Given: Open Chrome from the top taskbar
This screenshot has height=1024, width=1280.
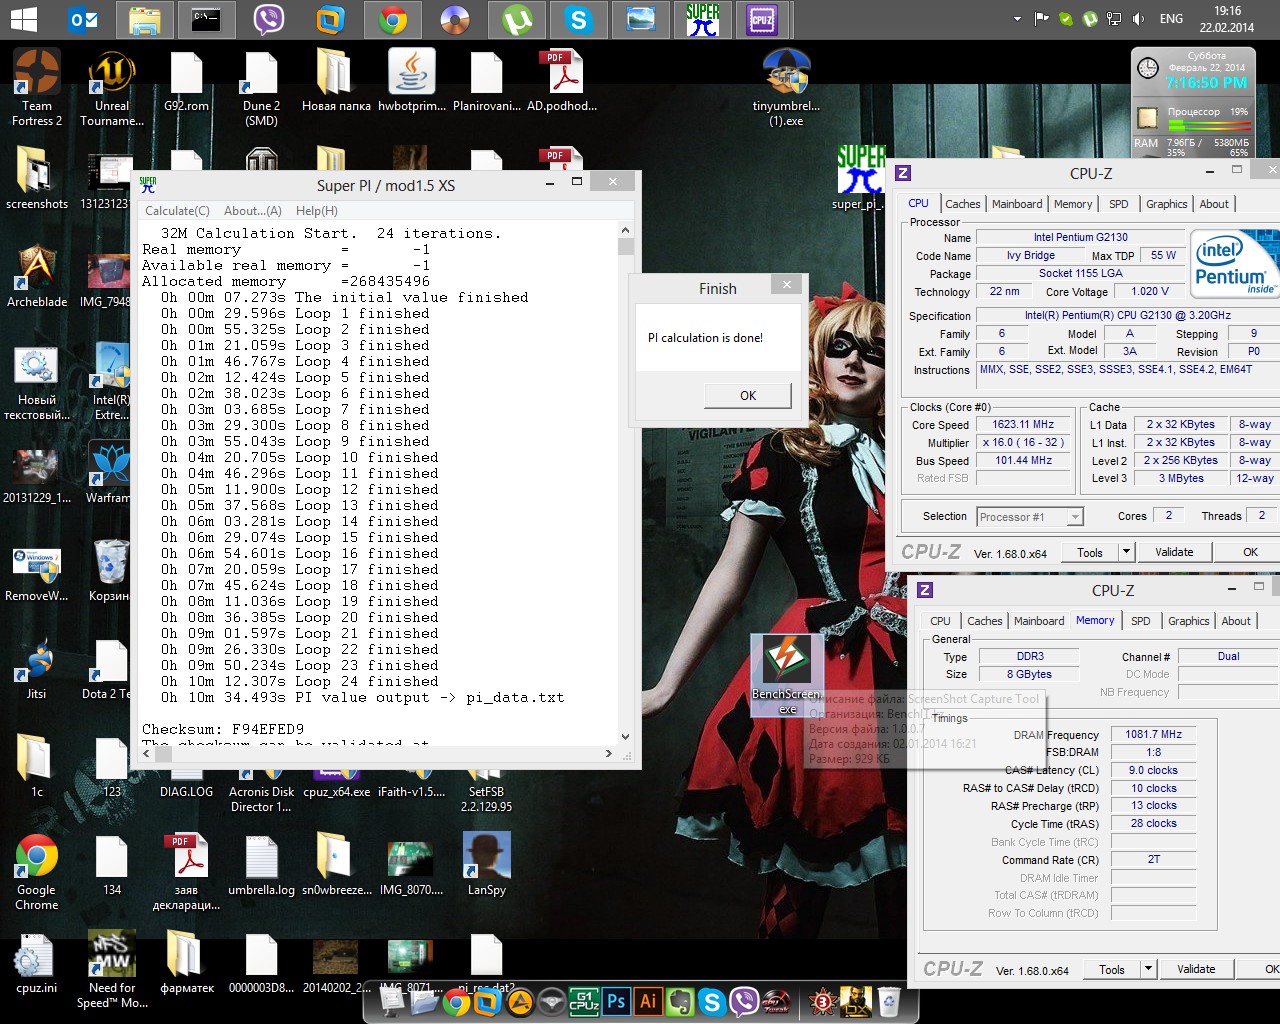Looking at the screenshot, I should [392, 19].
